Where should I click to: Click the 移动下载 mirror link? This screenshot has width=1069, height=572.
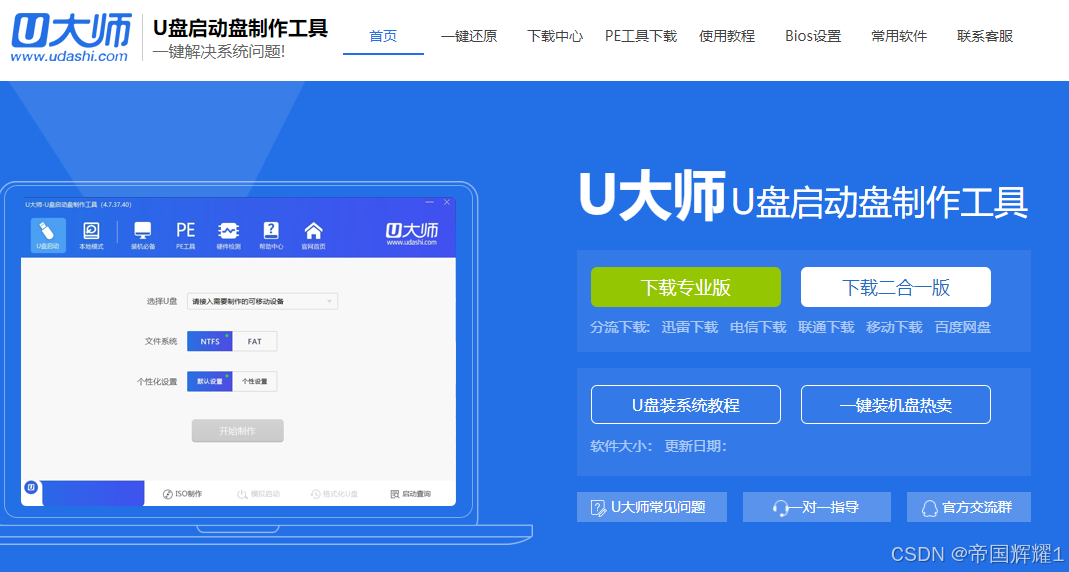[x=894, y=327]
